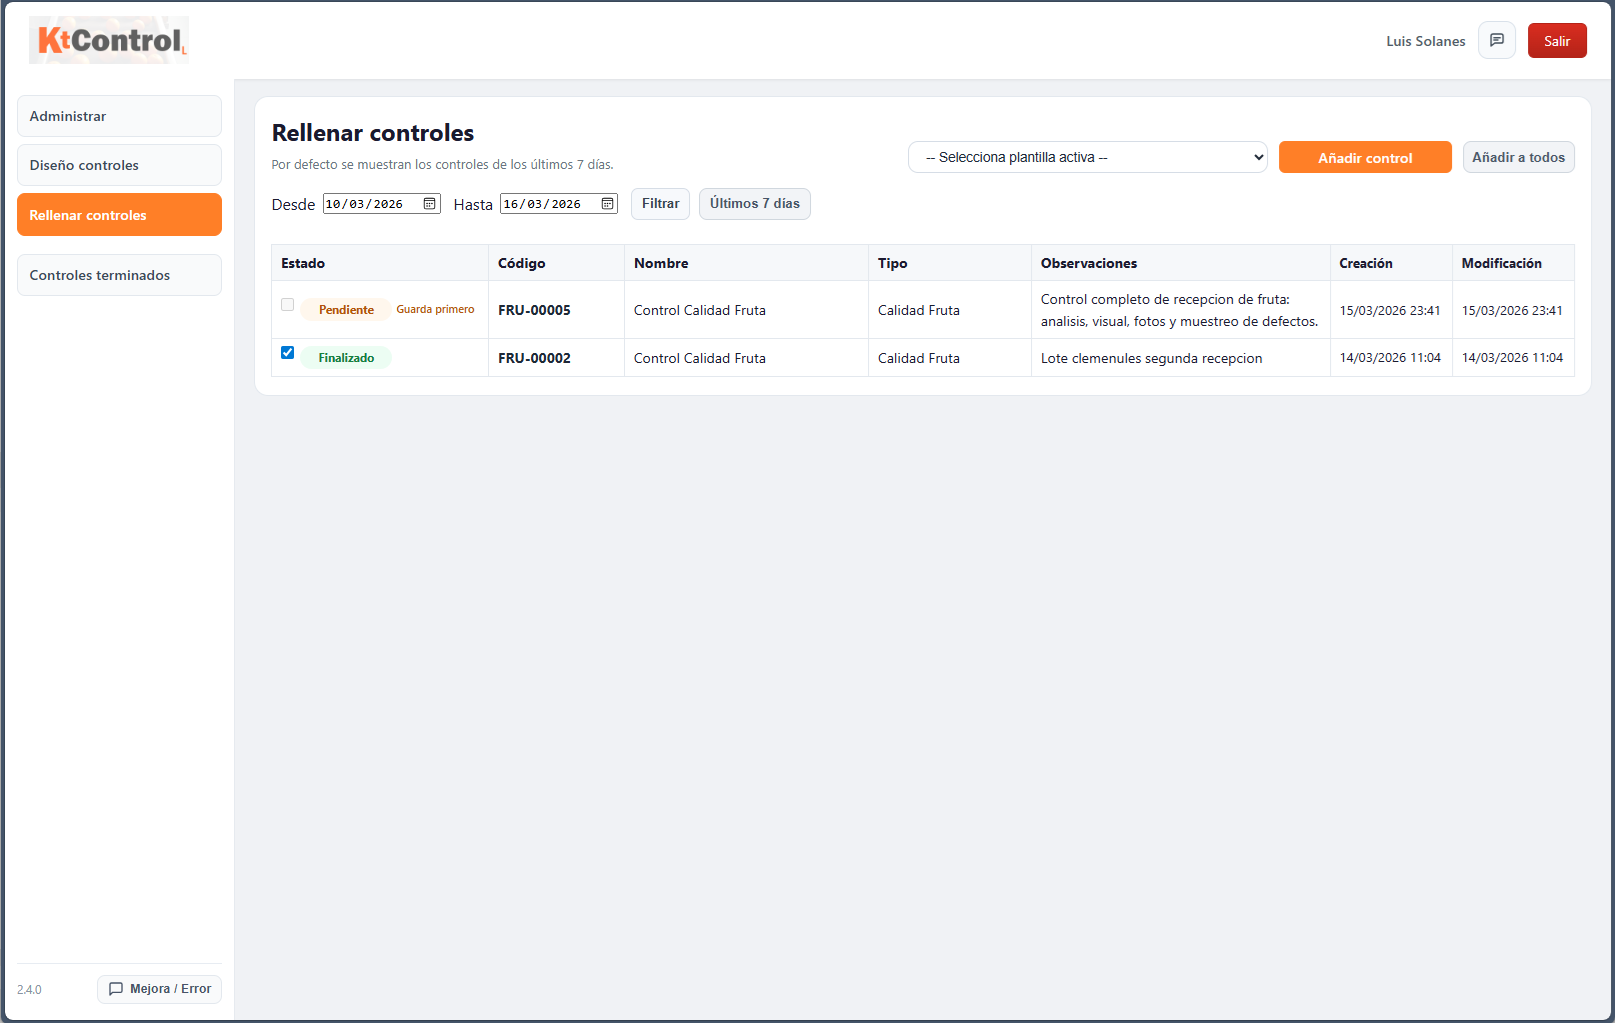Open calendar picker in Hasta date field
Screen dimensions: 1615x1023
[607, 204]
